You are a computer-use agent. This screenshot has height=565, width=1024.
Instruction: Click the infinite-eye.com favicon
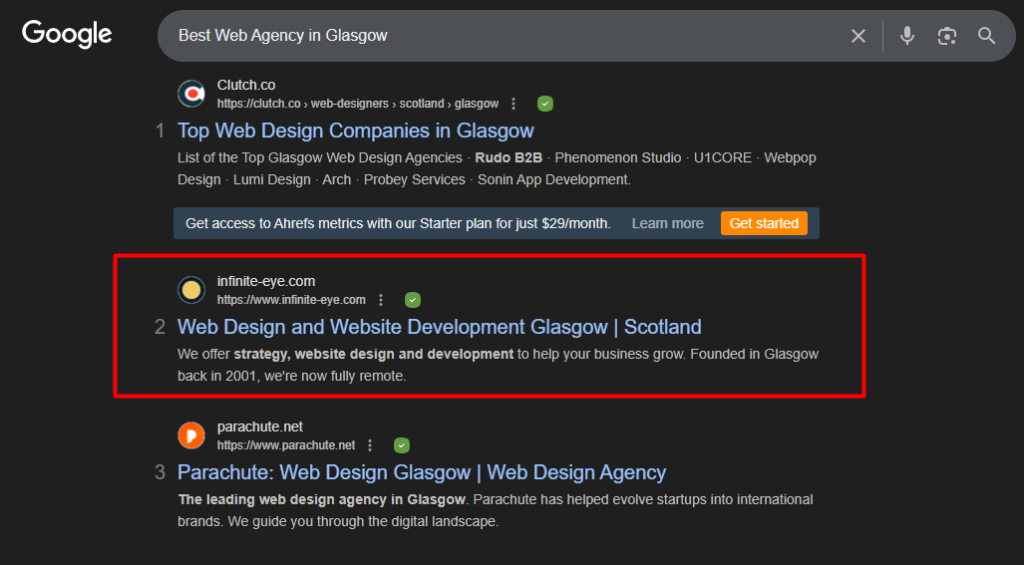tap(191, 290)
